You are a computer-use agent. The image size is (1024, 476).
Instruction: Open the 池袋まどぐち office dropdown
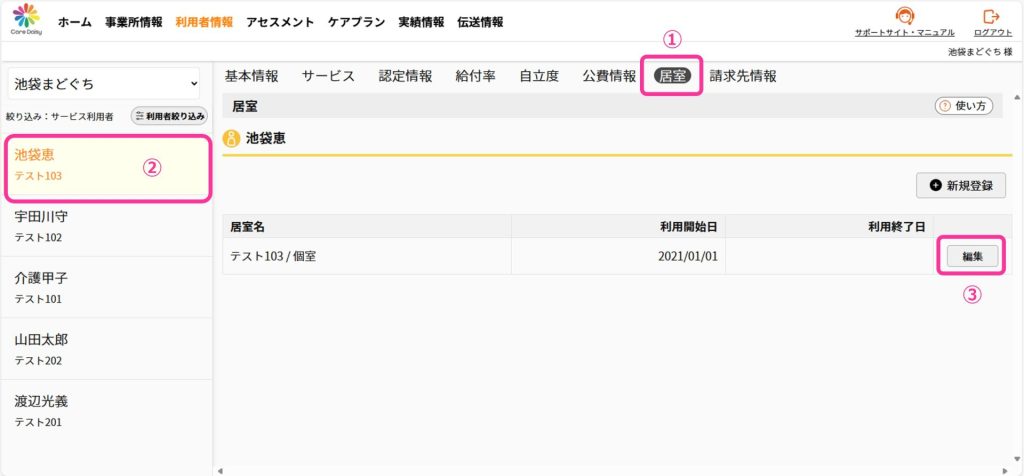click(104, 84)
